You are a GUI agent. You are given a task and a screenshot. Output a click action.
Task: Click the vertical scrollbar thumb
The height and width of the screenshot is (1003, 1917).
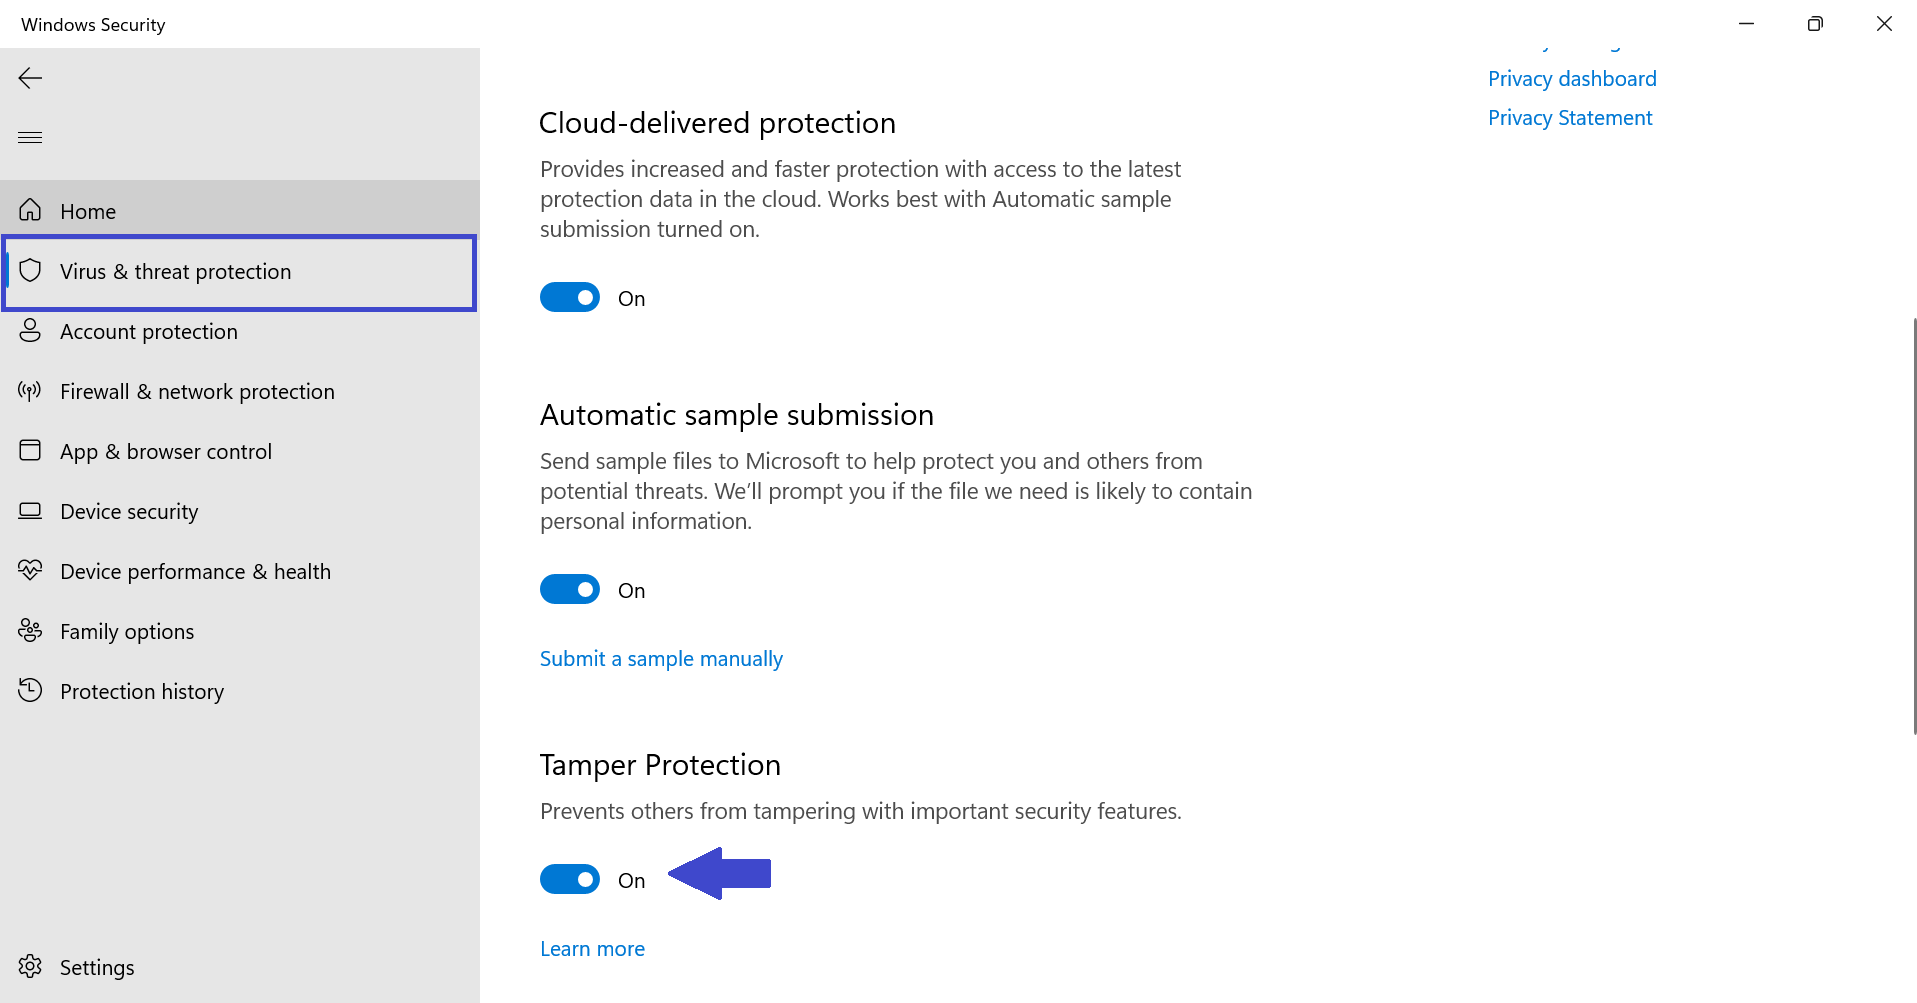(1913, 526)
